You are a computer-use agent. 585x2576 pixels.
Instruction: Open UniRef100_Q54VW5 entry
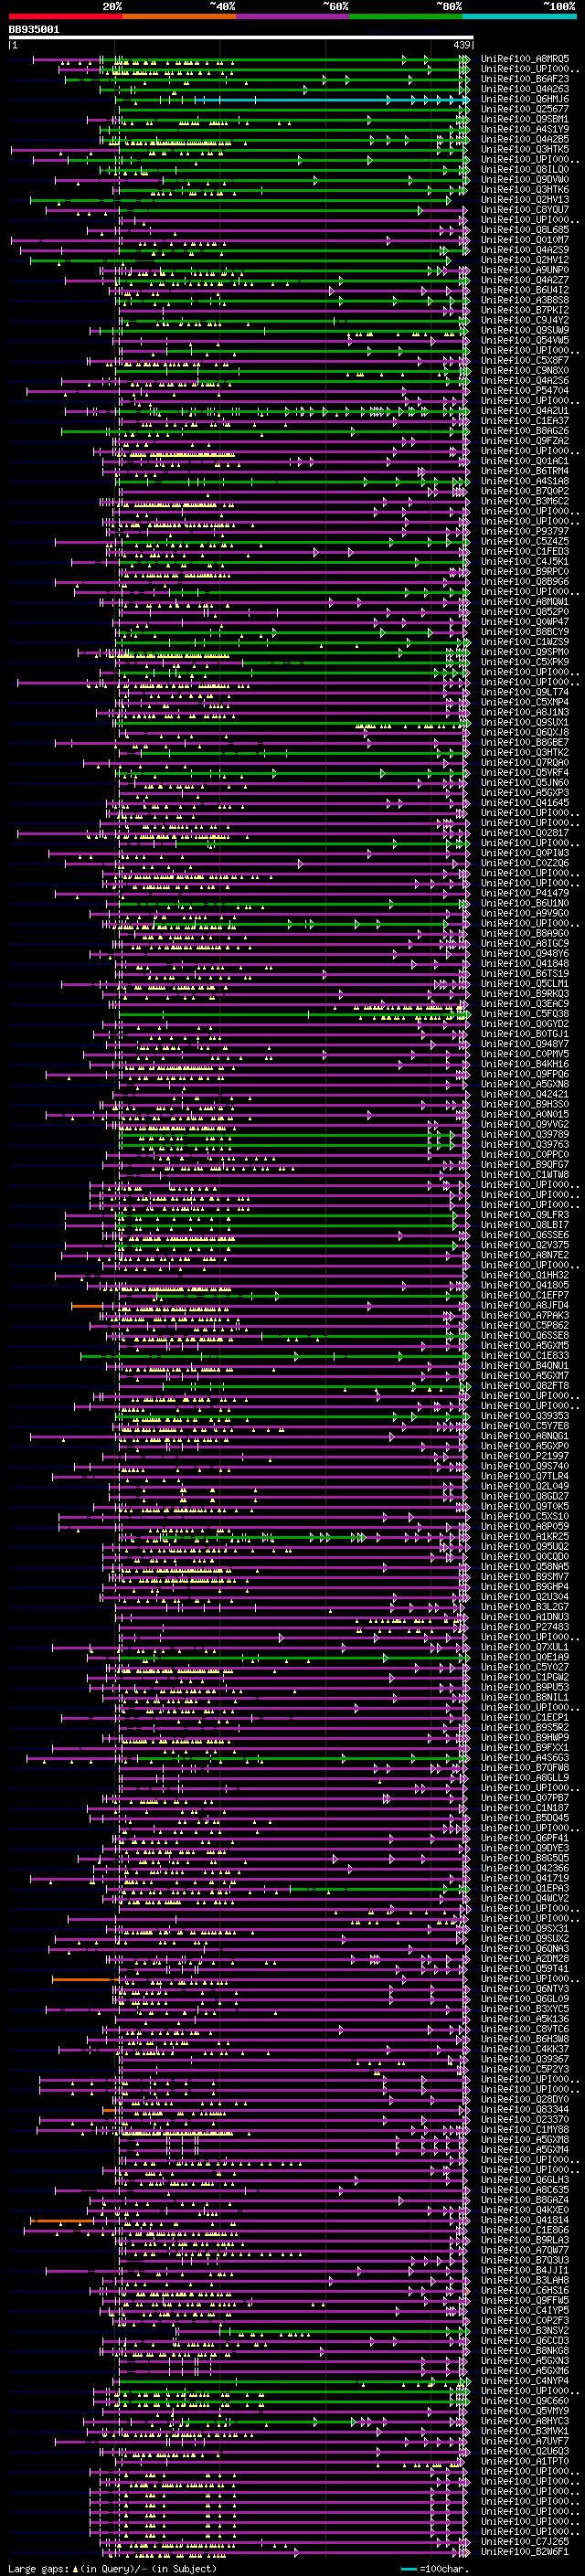click(x=525, y=340)
